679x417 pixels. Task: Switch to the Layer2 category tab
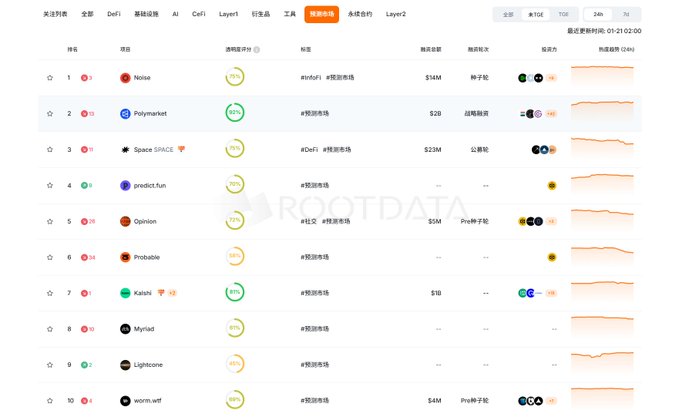396,14
